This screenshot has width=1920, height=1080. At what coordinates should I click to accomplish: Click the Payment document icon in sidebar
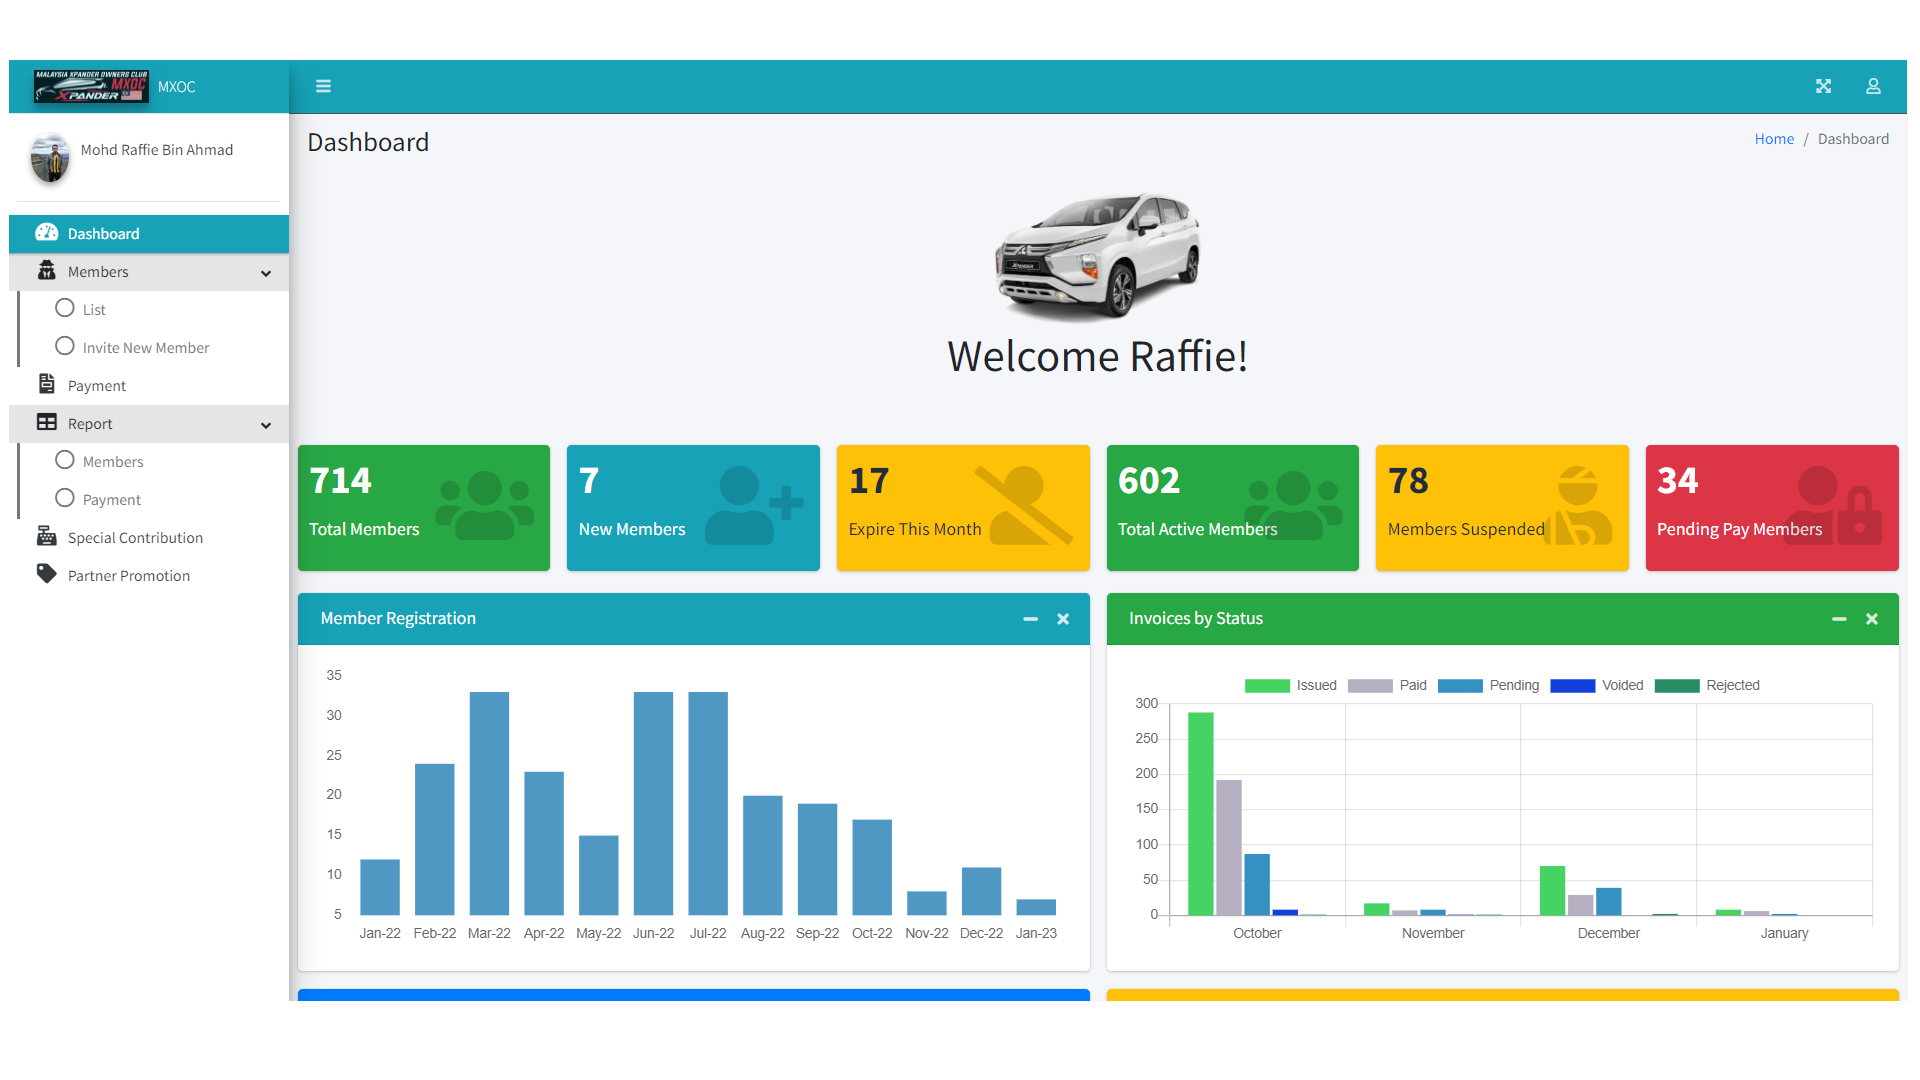pyautogui.click(x=46, y=384)
